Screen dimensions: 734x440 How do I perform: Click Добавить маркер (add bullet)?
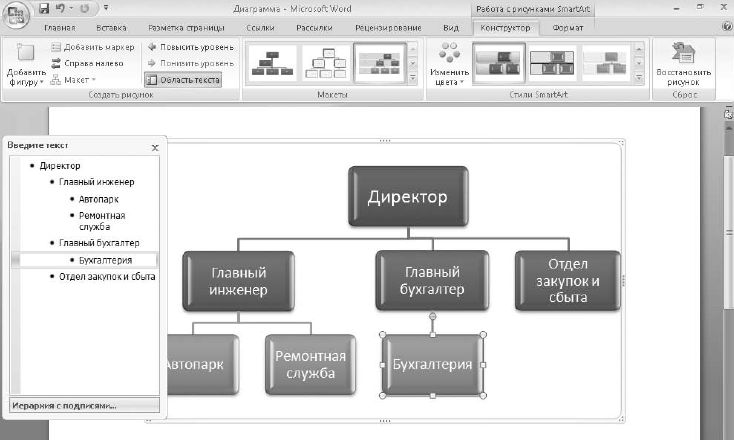(93, 47)
